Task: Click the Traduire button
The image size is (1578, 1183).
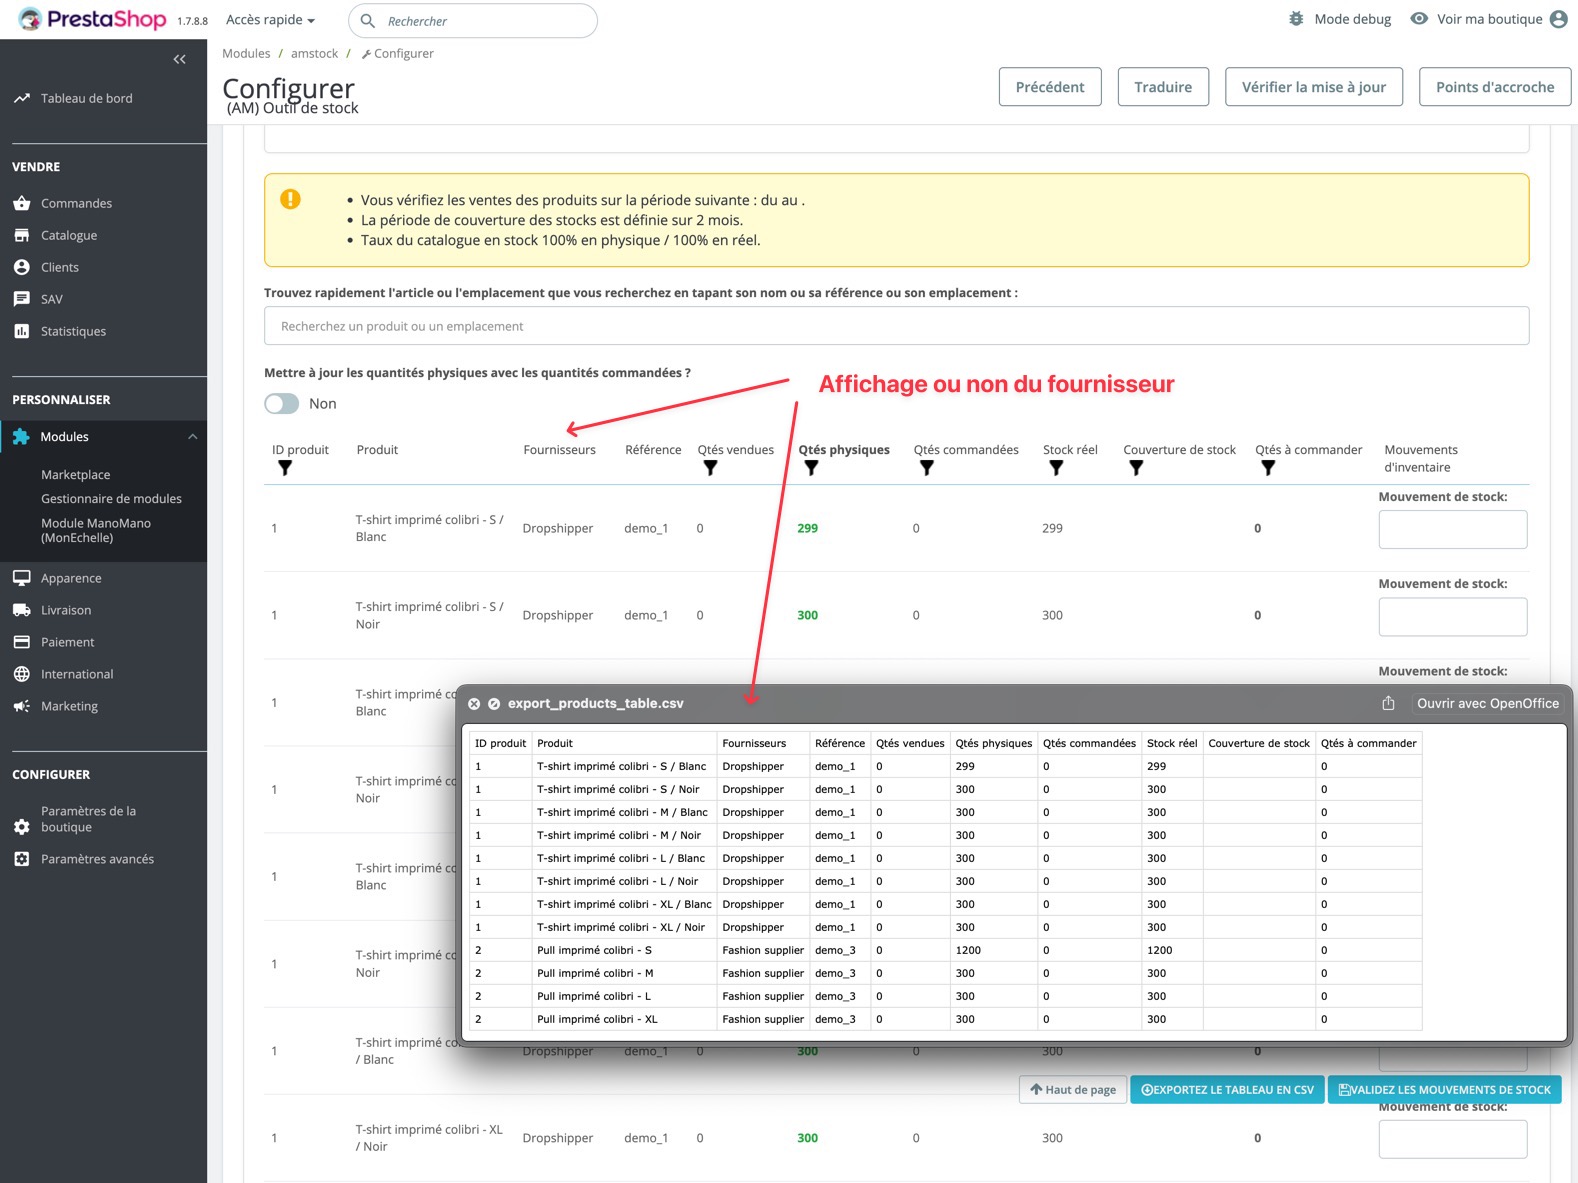Action: 1162,87
